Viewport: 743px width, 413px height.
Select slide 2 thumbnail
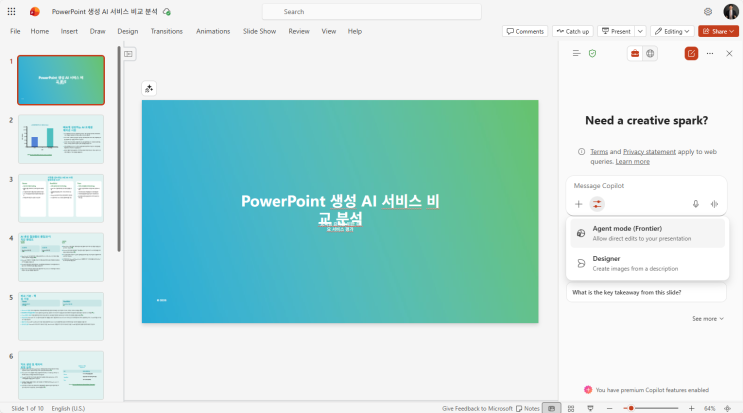(x=61, y=139)
